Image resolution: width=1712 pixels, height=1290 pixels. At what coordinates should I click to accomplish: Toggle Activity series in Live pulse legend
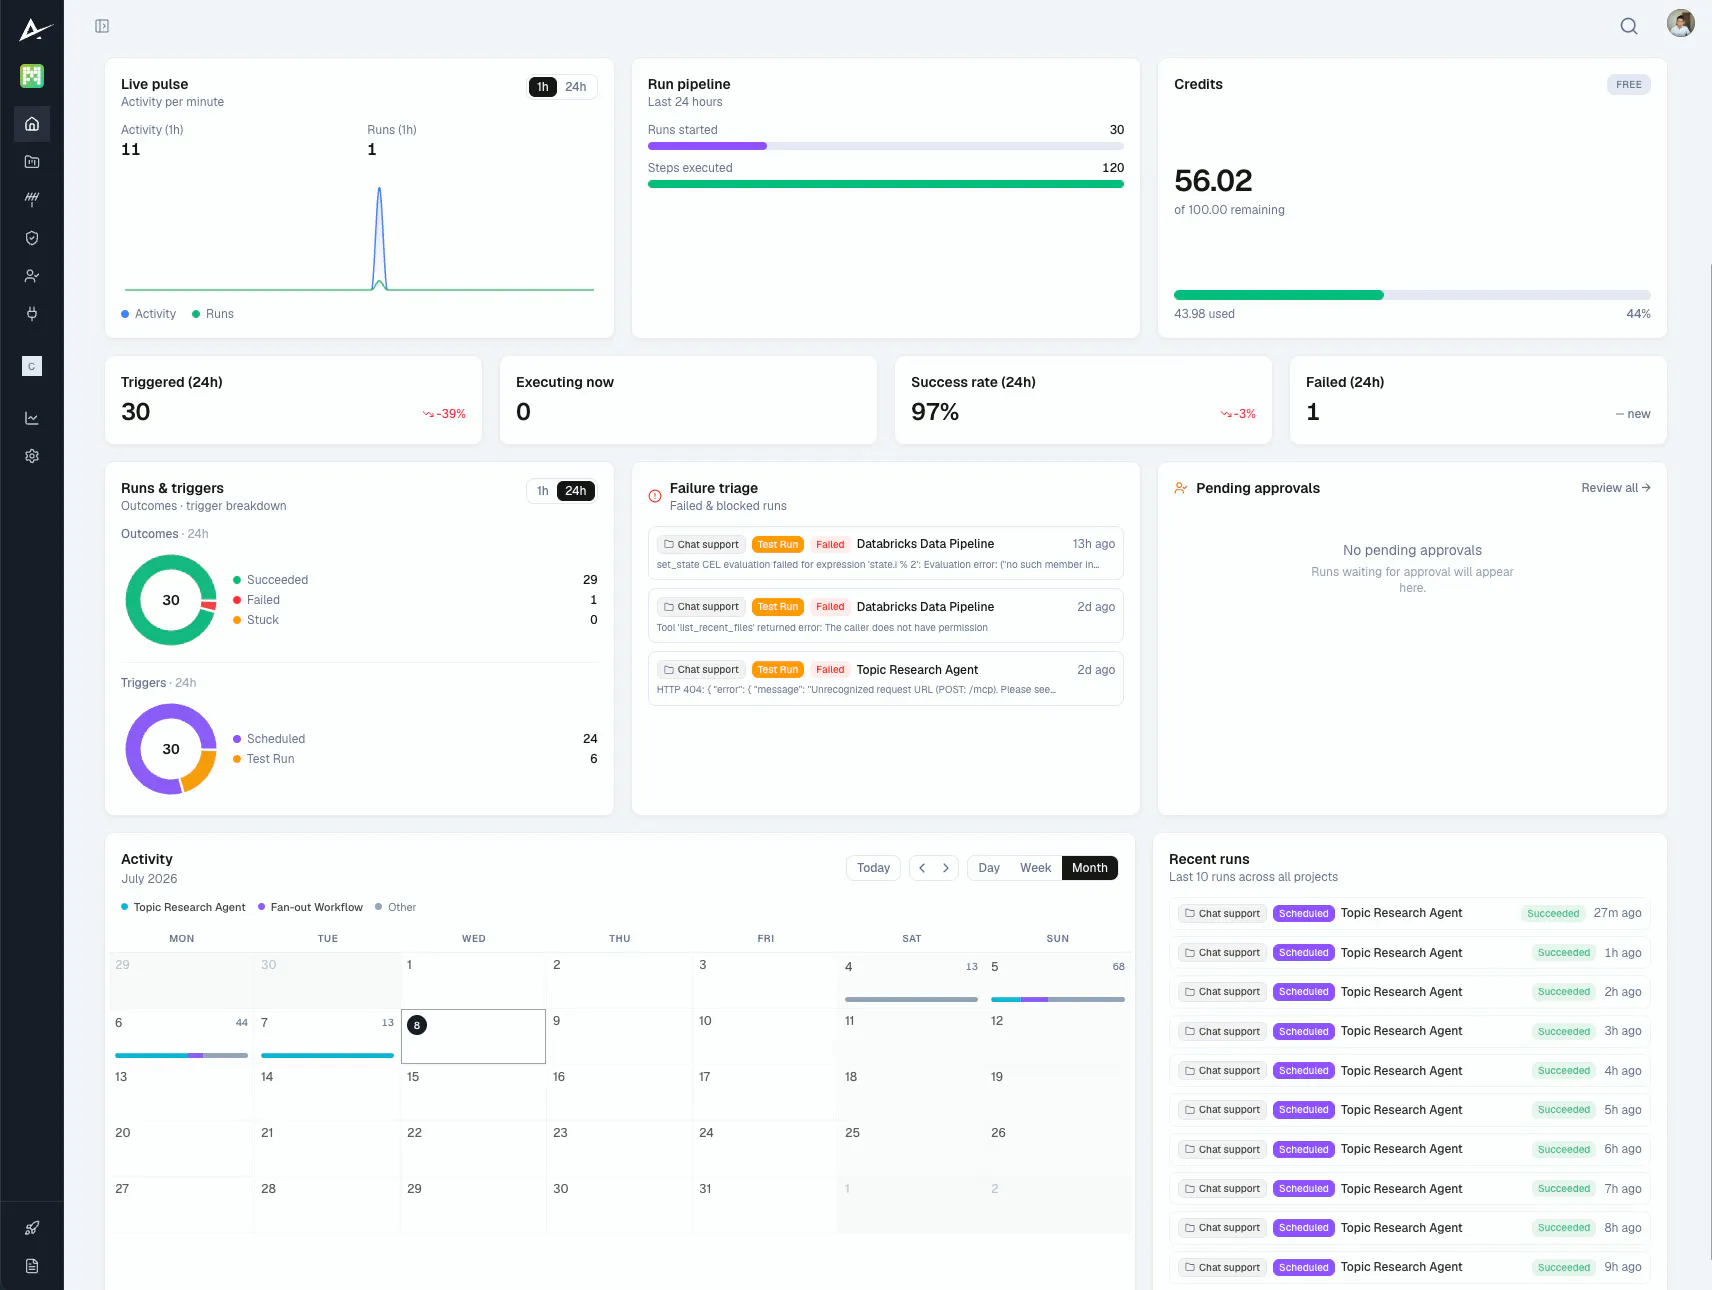point(149,314)
